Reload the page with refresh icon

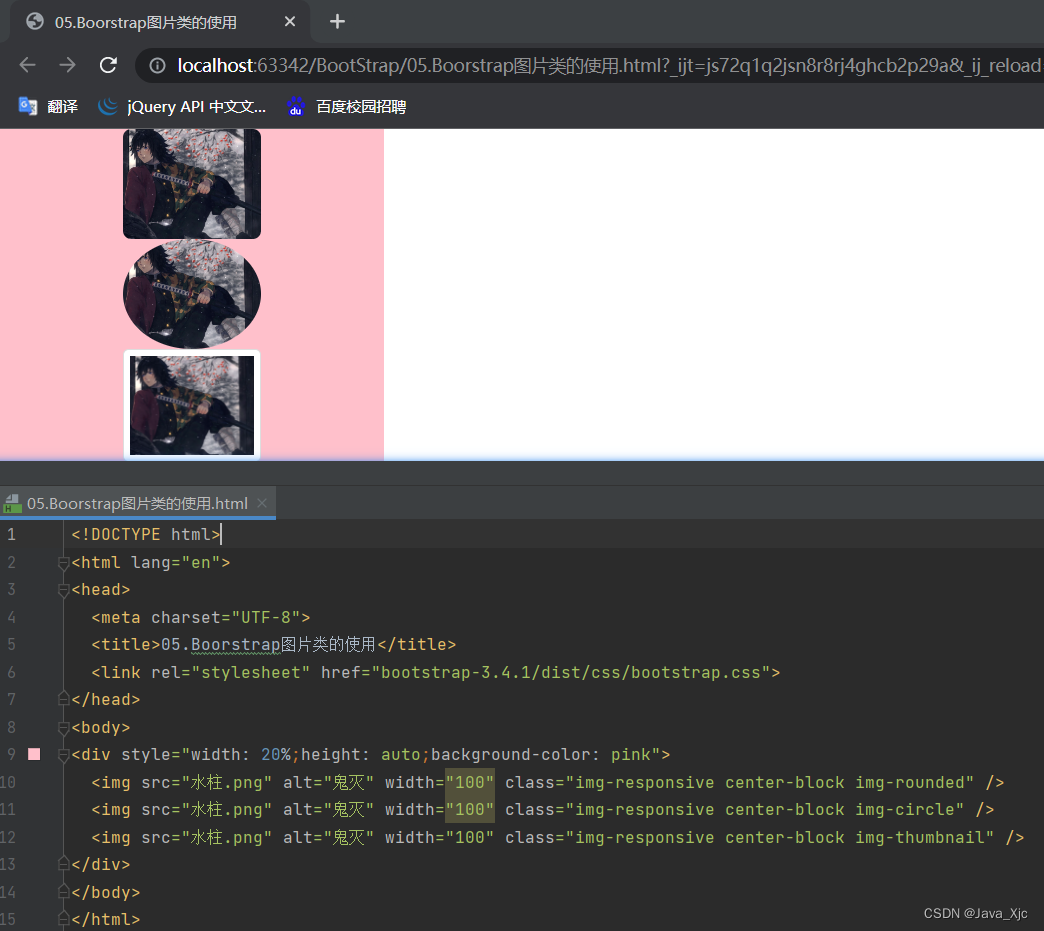tap(108, 65)
